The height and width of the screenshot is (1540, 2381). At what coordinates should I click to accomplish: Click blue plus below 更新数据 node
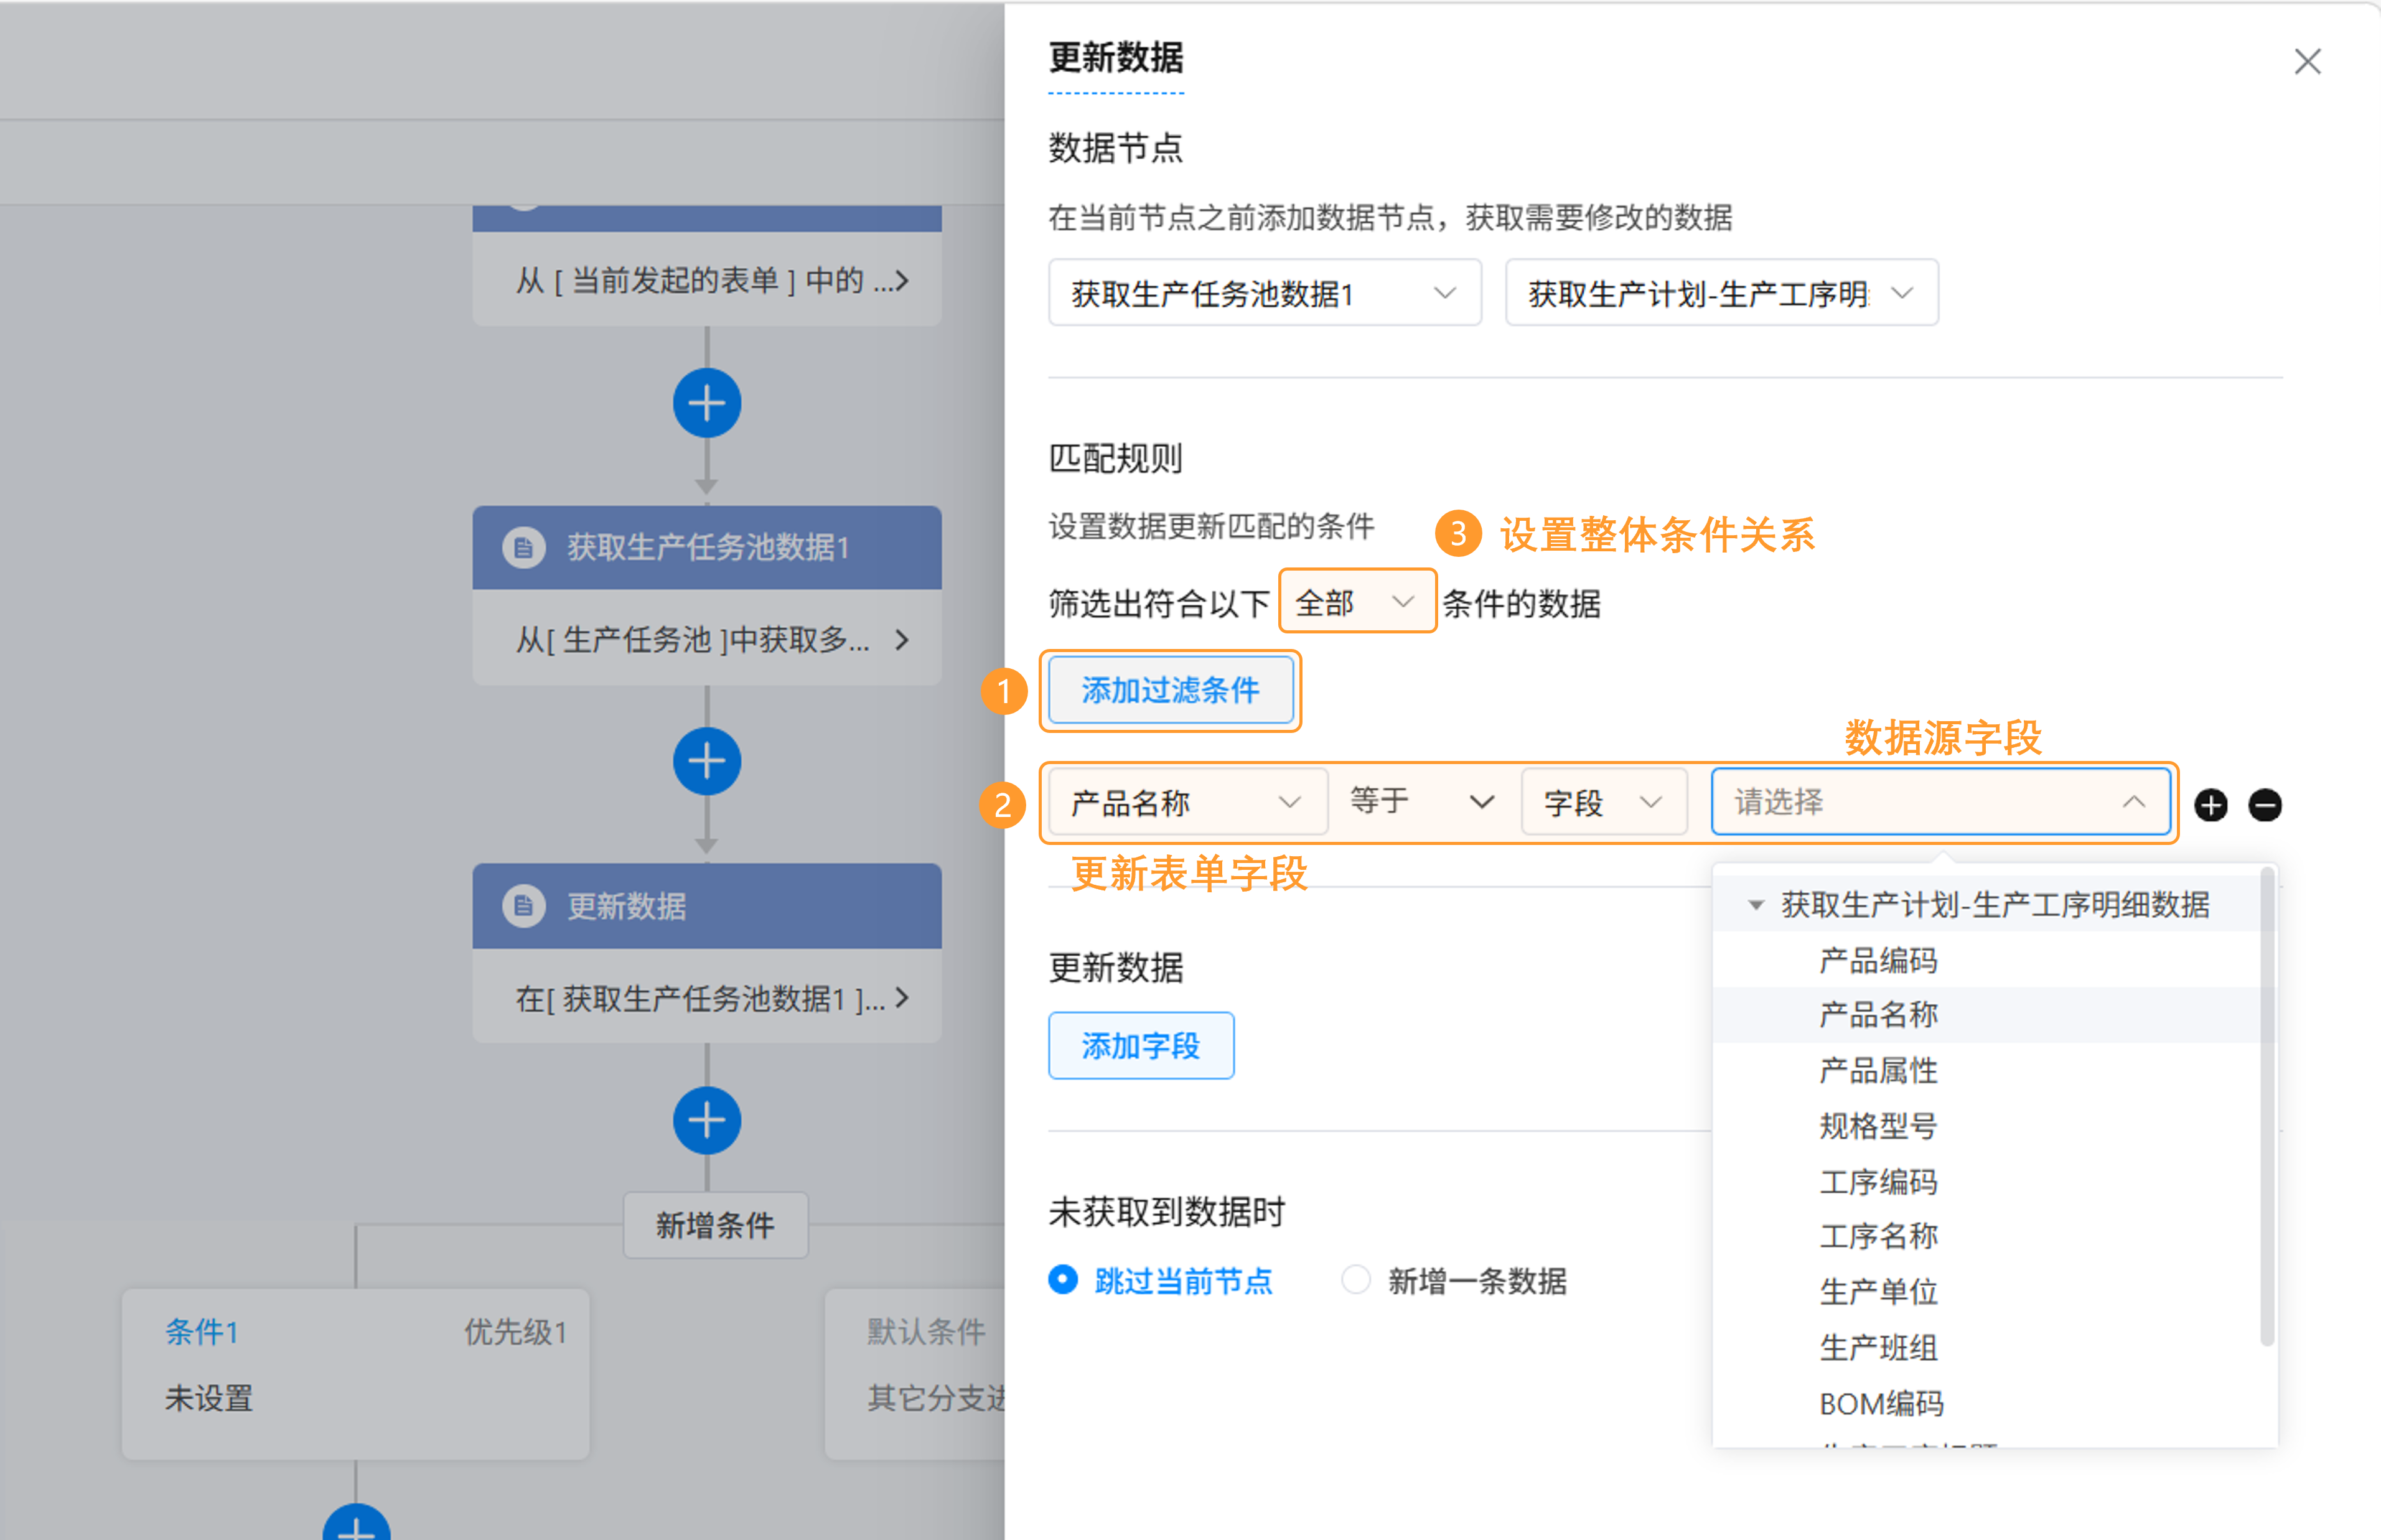[x=706, y=1119]
